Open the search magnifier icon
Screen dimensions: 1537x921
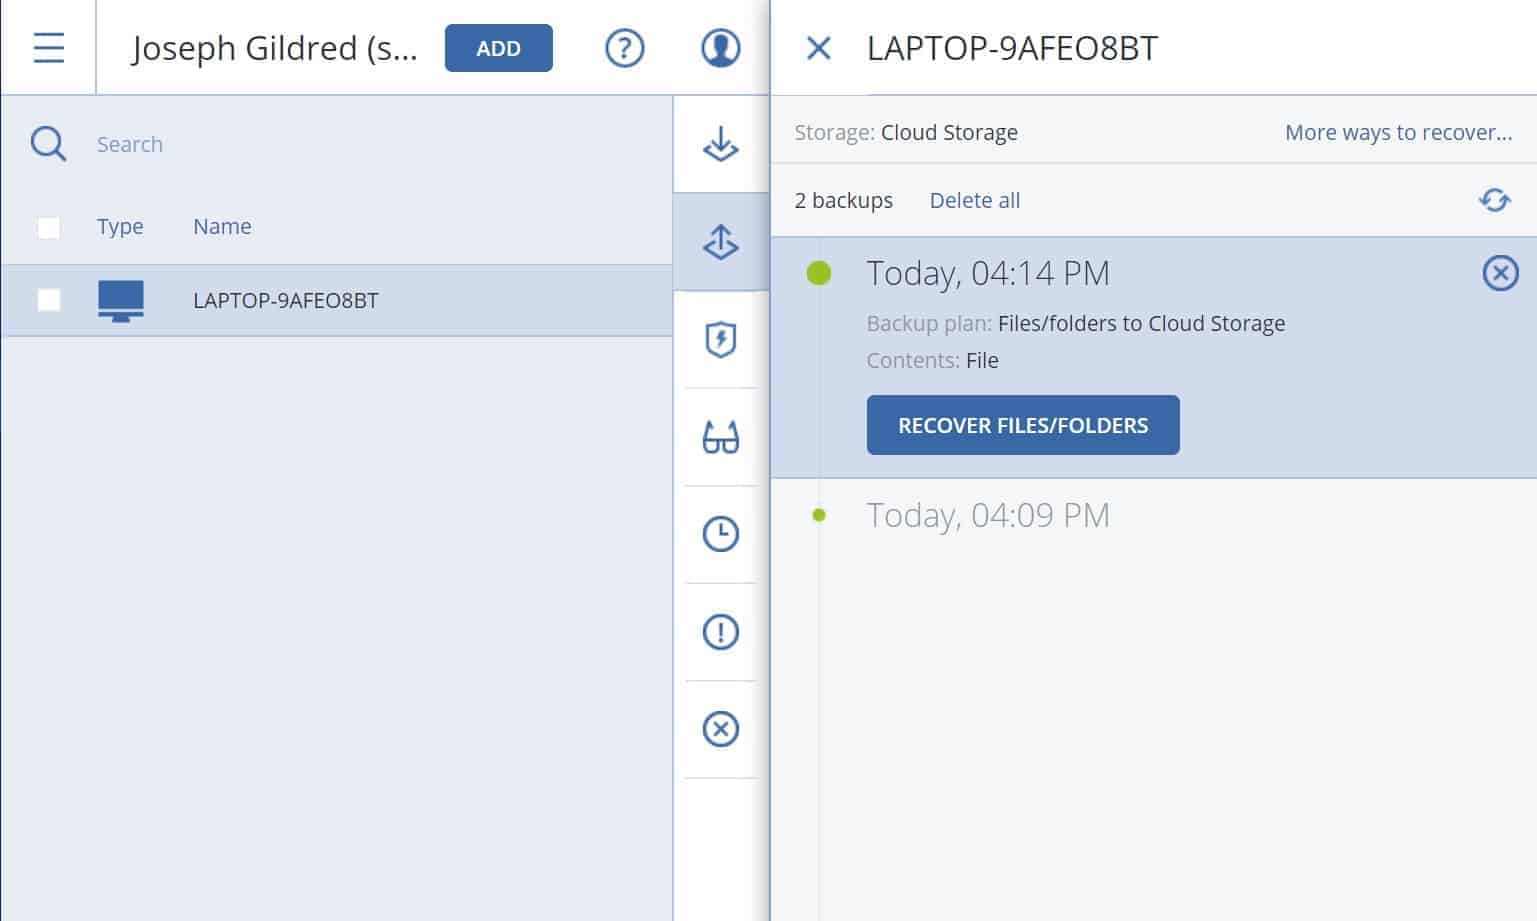47,144
